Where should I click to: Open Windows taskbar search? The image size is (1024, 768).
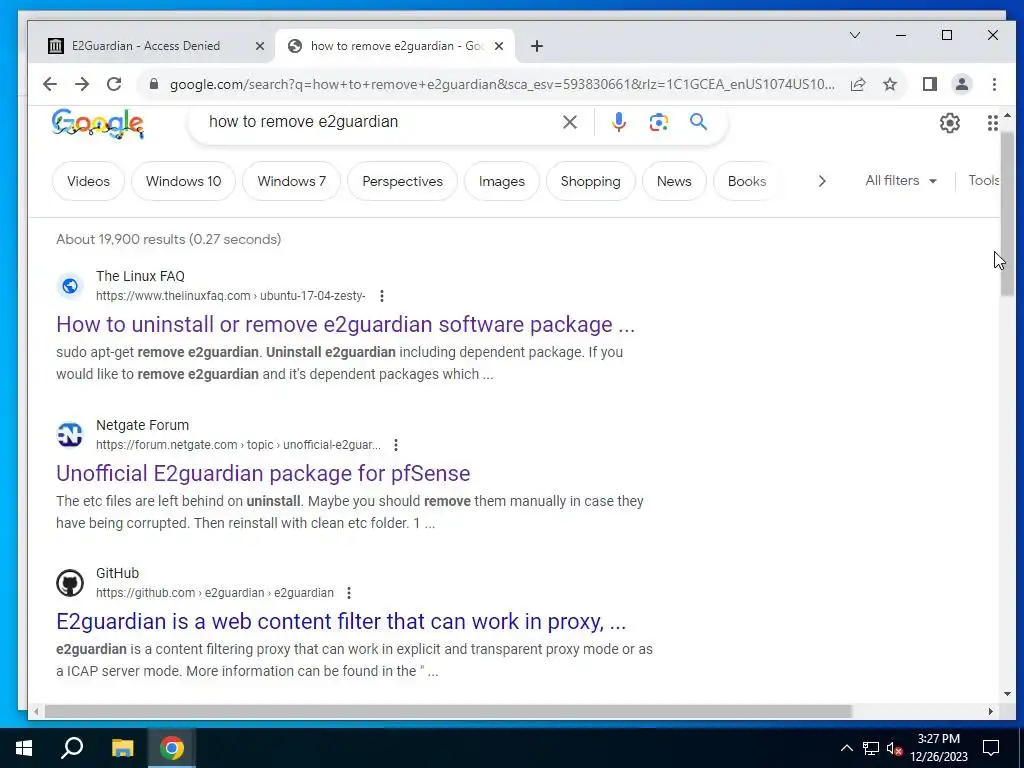point(72,748)
